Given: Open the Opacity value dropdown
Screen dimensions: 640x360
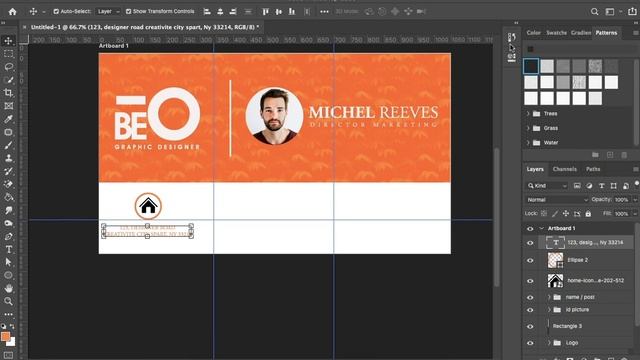Looking at the screenshot, I should click(635, 200).
